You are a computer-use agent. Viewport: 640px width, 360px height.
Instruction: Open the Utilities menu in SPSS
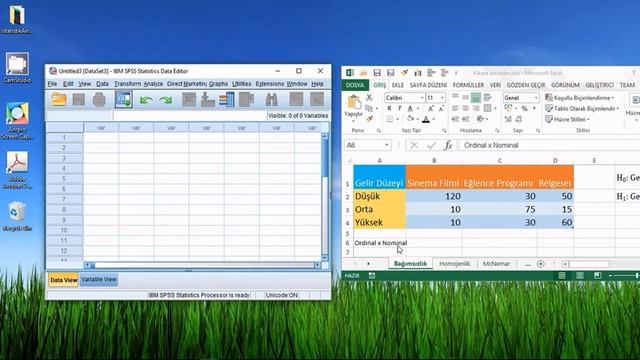pyautogui.click(x=242, y=84)
